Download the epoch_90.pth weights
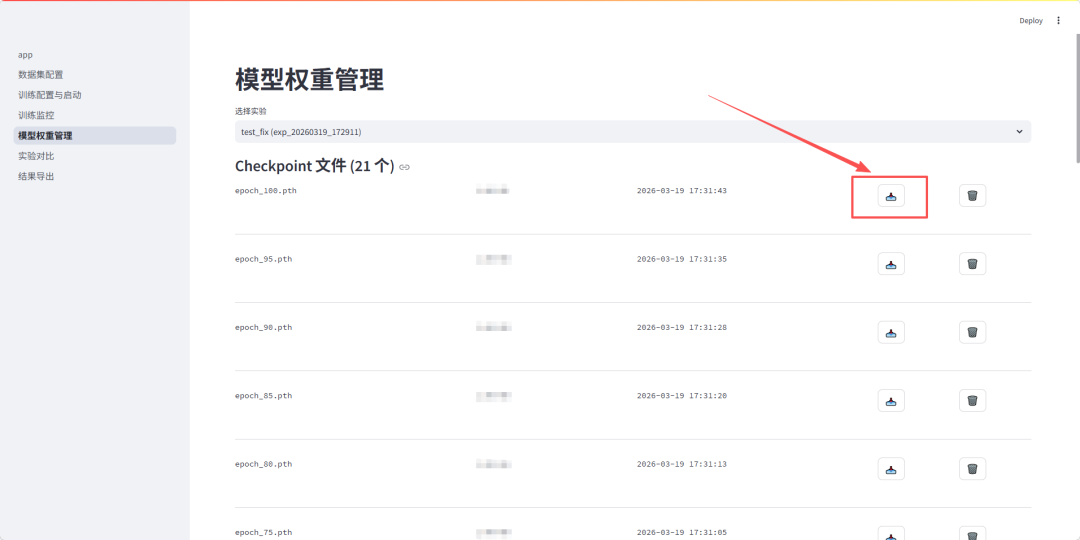The width and height of the screenshot is (1080, 540). pos(891,332)
